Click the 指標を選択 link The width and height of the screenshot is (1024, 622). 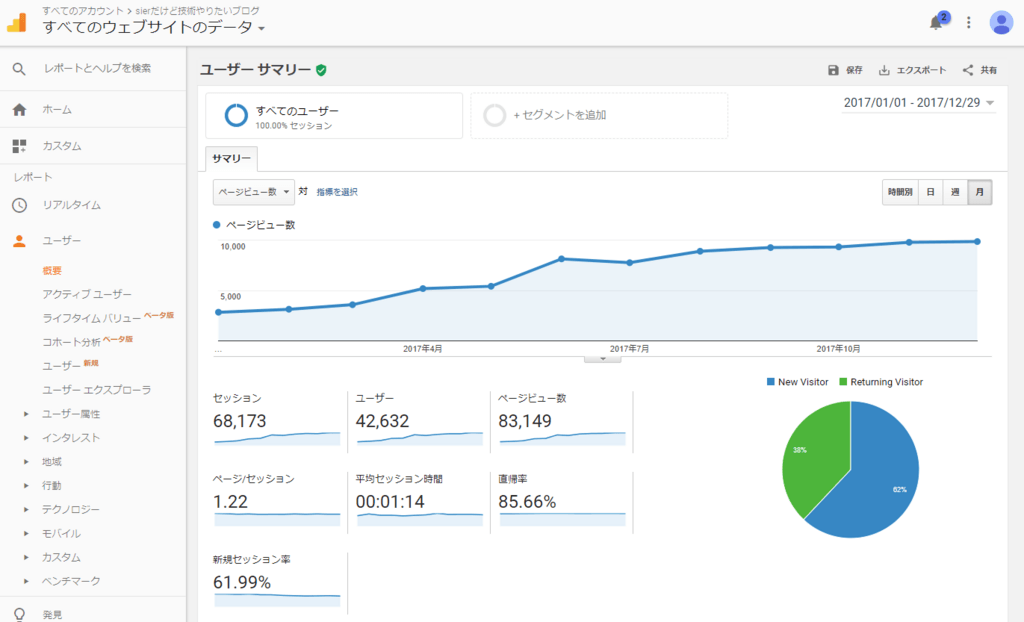pyautogui.click(x=337, y=192)
